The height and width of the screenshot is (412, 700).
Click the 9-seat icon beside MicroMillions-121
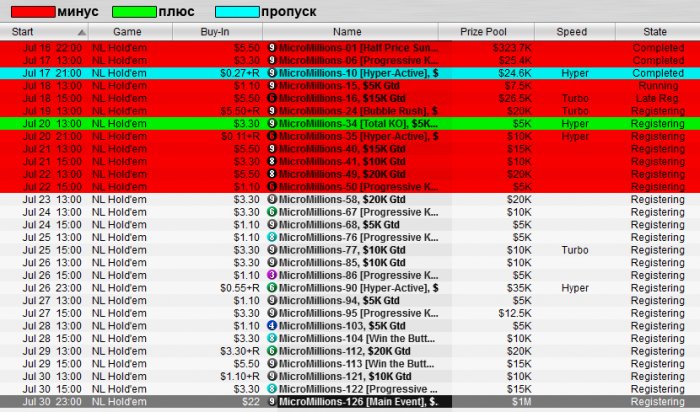point(272,376)
